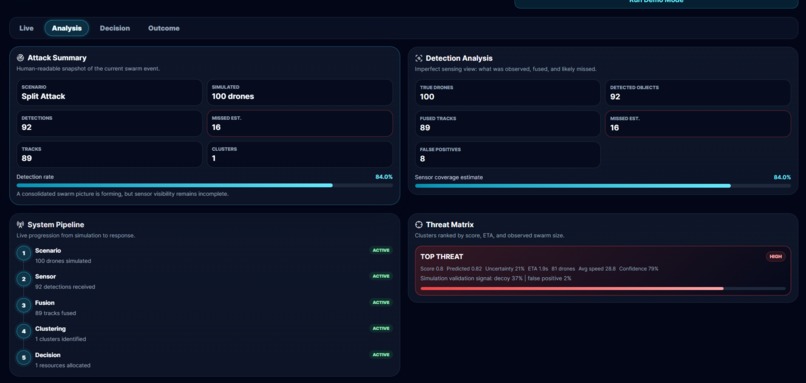Click '84.0%' next to Sensor coverage estimate
806x383 pixels.
click(782, 177)
